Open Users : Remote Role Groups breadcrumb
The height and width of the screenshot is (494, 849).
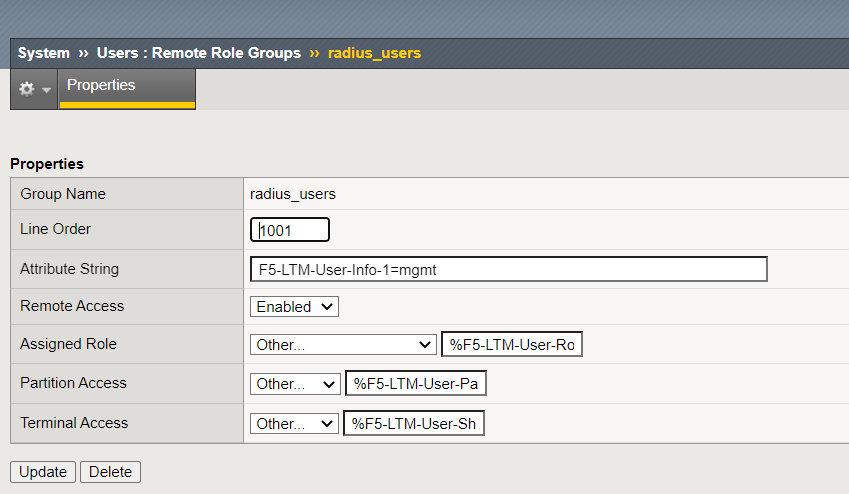pos(198,53)
